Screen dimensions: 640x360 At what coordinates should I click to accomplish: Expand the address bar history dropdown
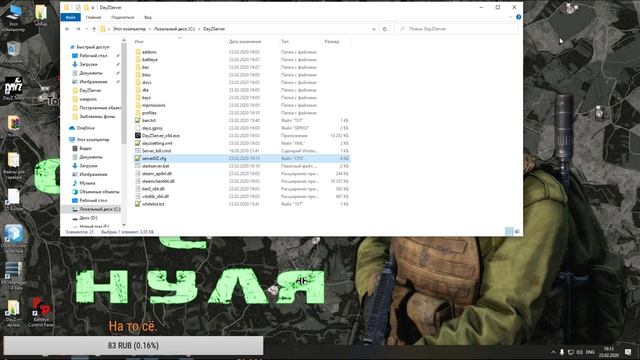tap(373, 29)
